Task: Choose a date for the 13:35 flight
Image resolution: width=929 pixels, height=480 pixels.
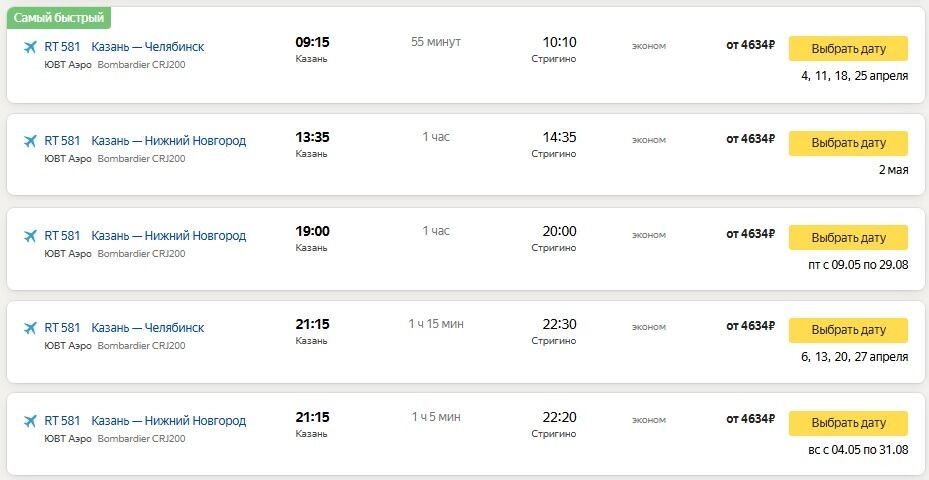Action: click(x=848, y=143)
